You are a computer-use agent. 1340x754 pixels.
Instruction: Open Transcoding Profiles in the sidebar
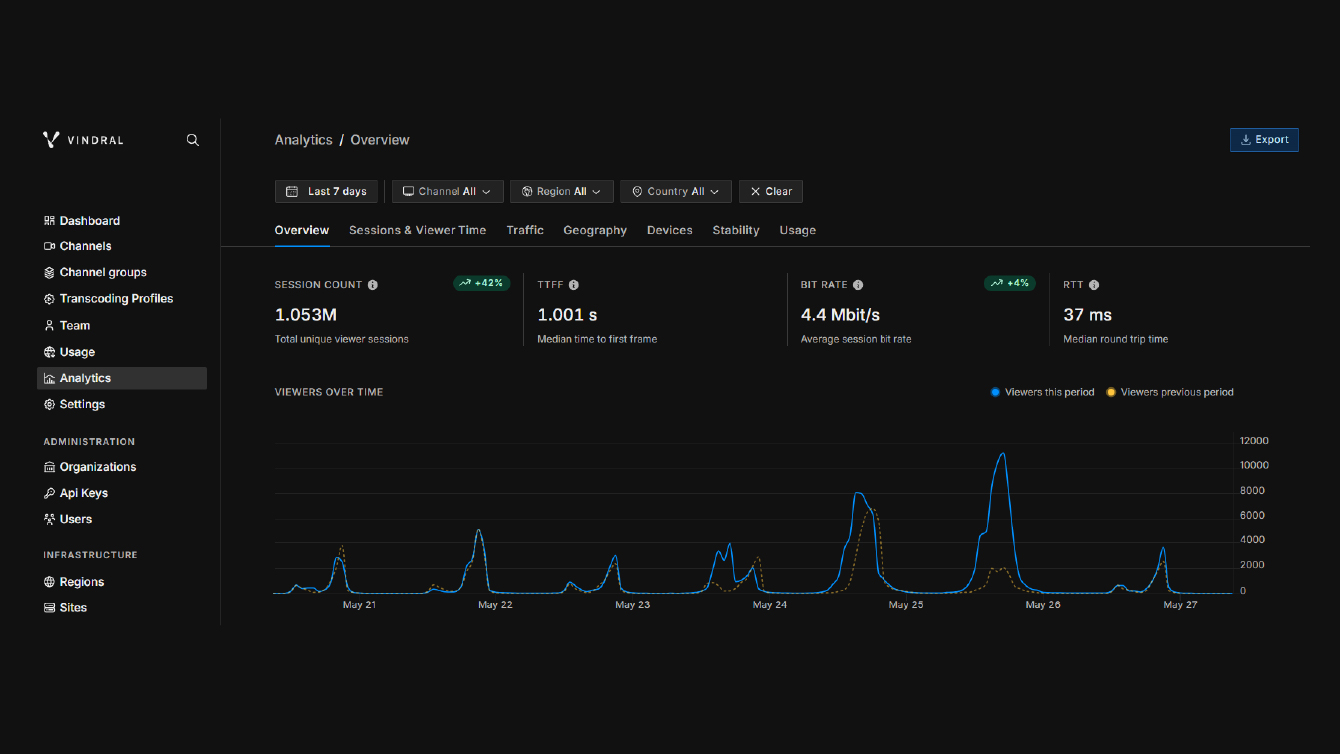pyautogui.click(x=116, y=299)
